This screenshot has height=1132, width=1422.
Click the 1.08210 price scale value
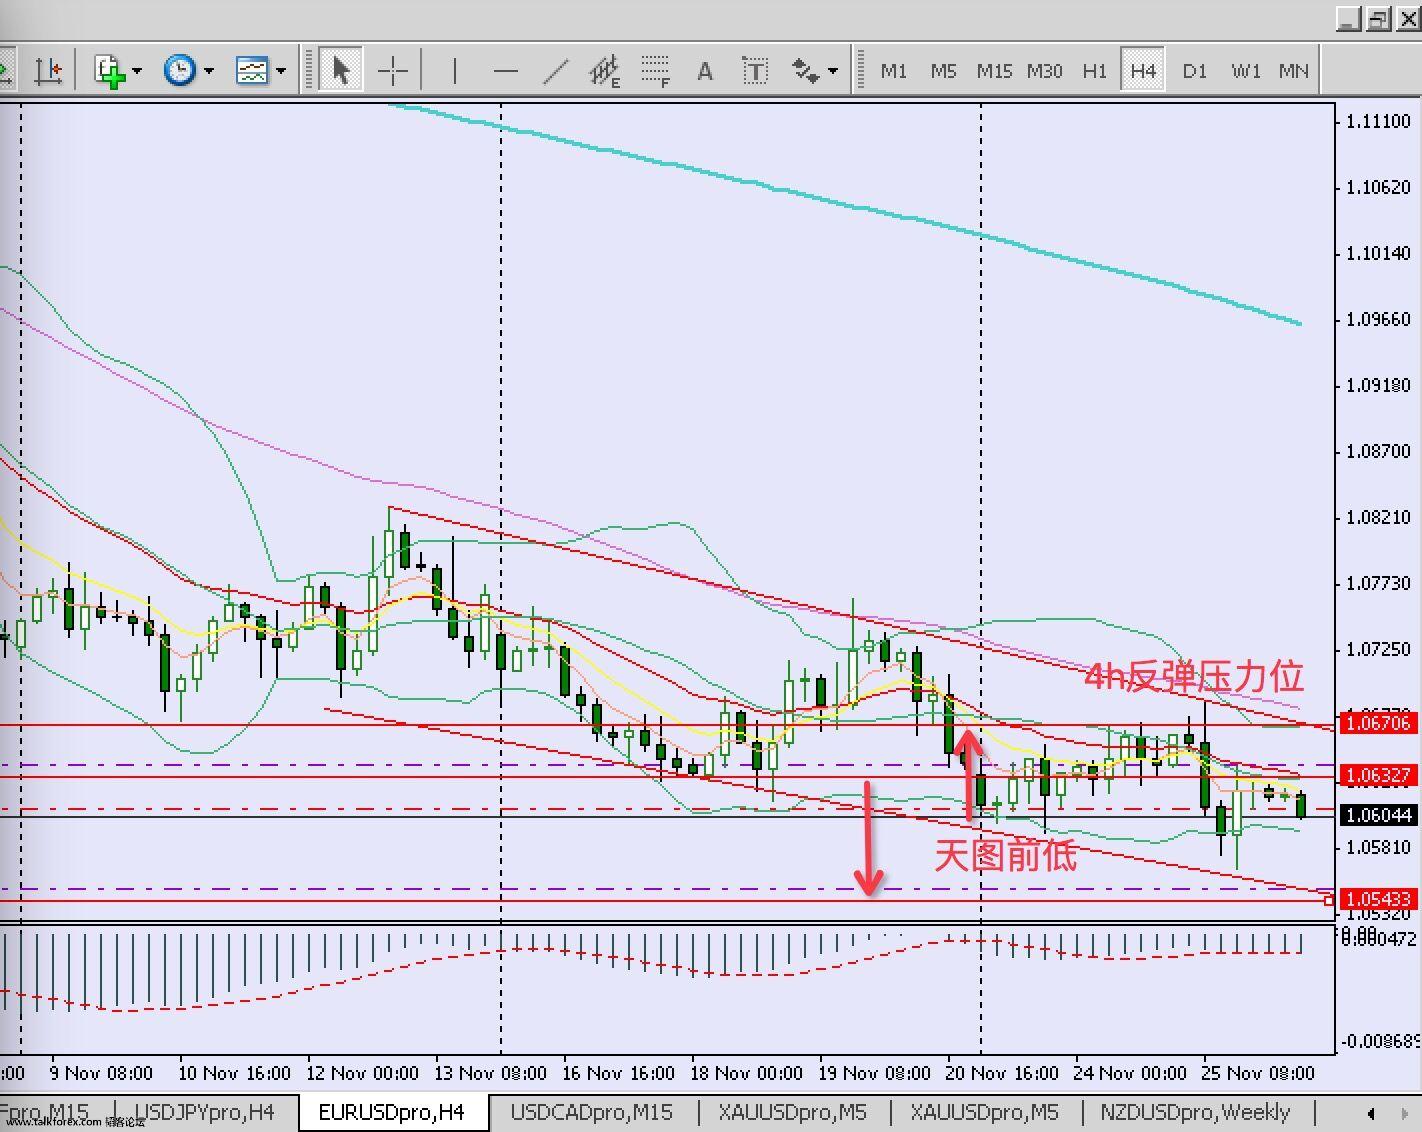1378,517
